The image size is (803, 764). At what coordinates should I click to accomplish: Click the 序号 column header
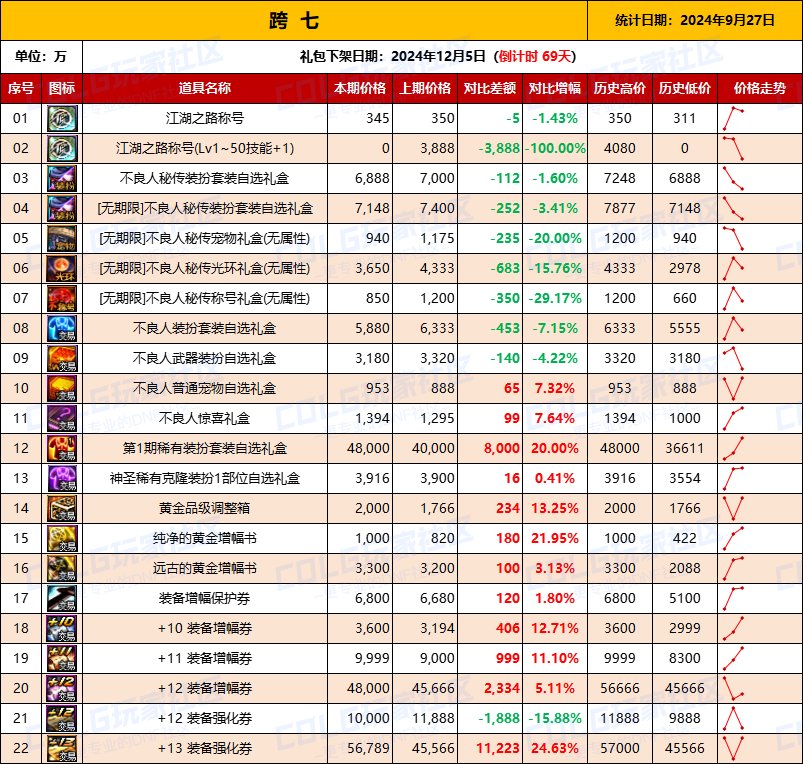tap(21, 89)
